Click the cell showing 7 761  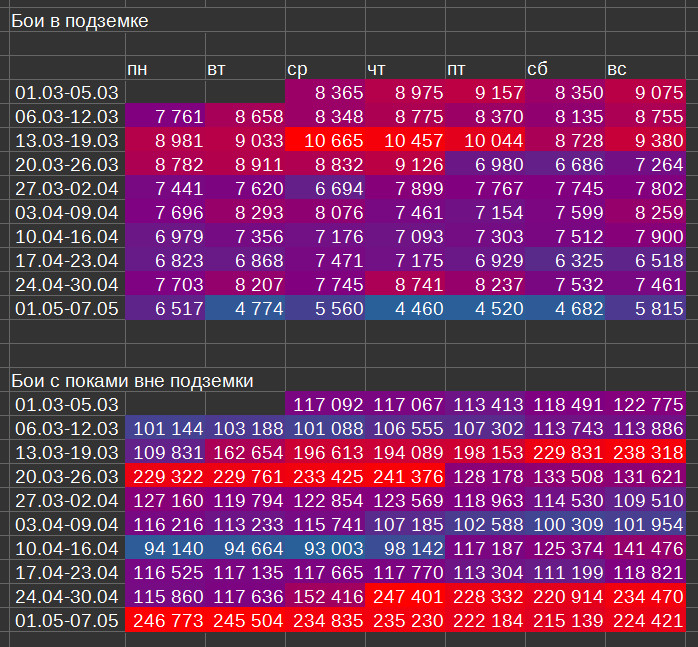[166, 117]
